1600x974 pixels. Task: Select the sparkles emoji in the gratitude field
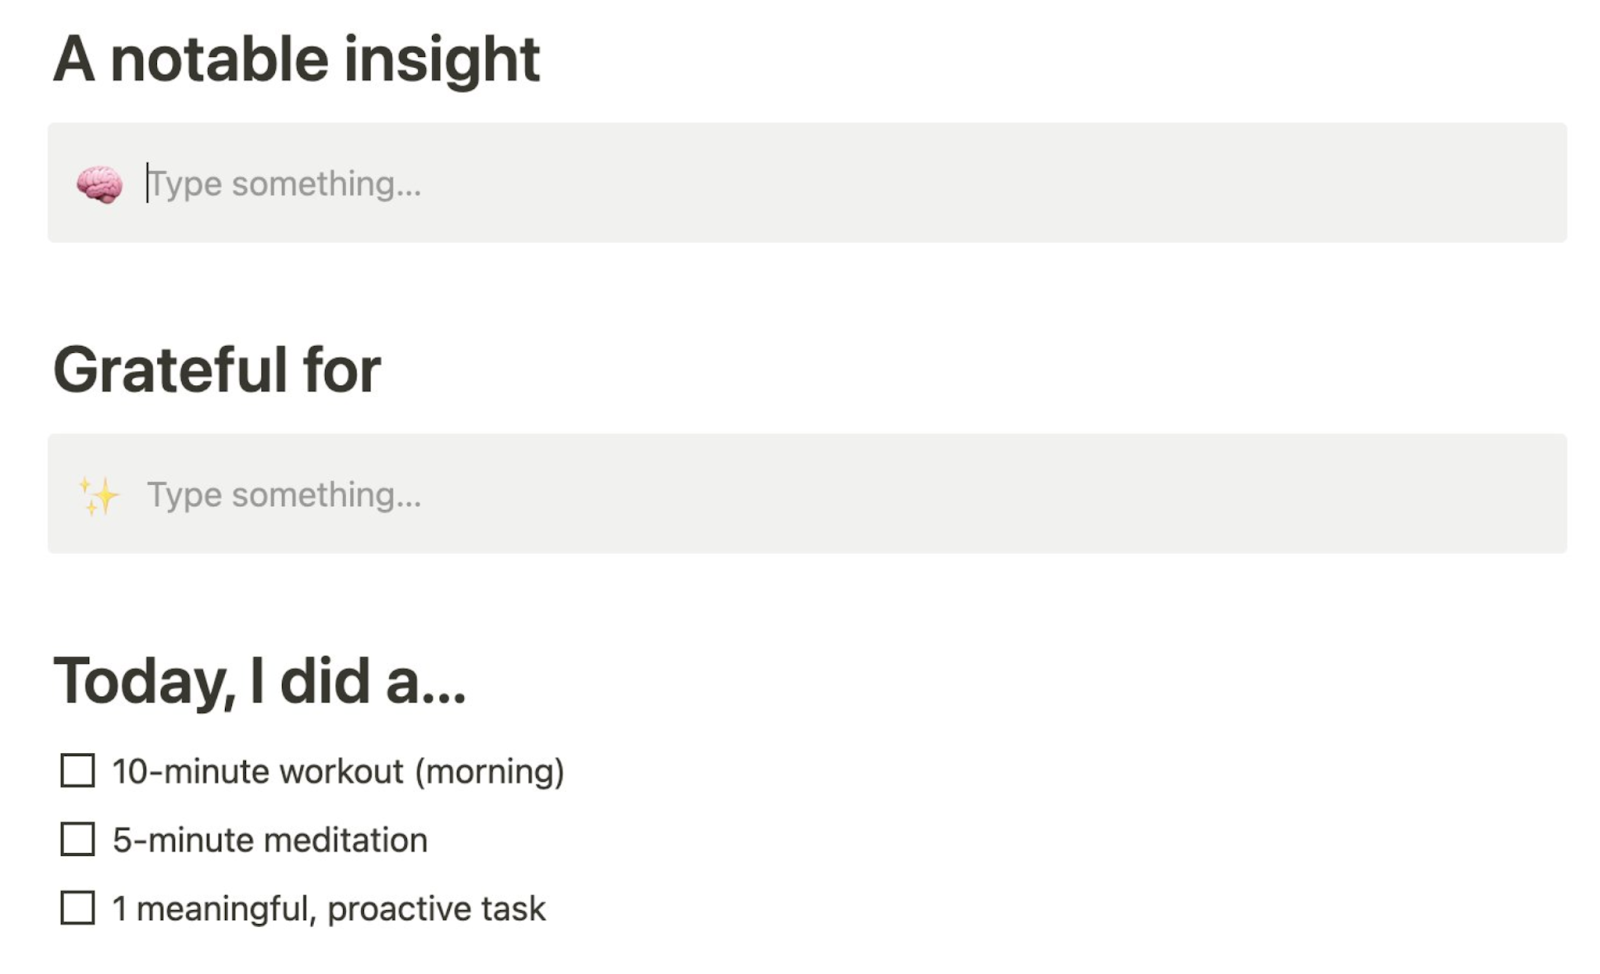tap(97, 494)
